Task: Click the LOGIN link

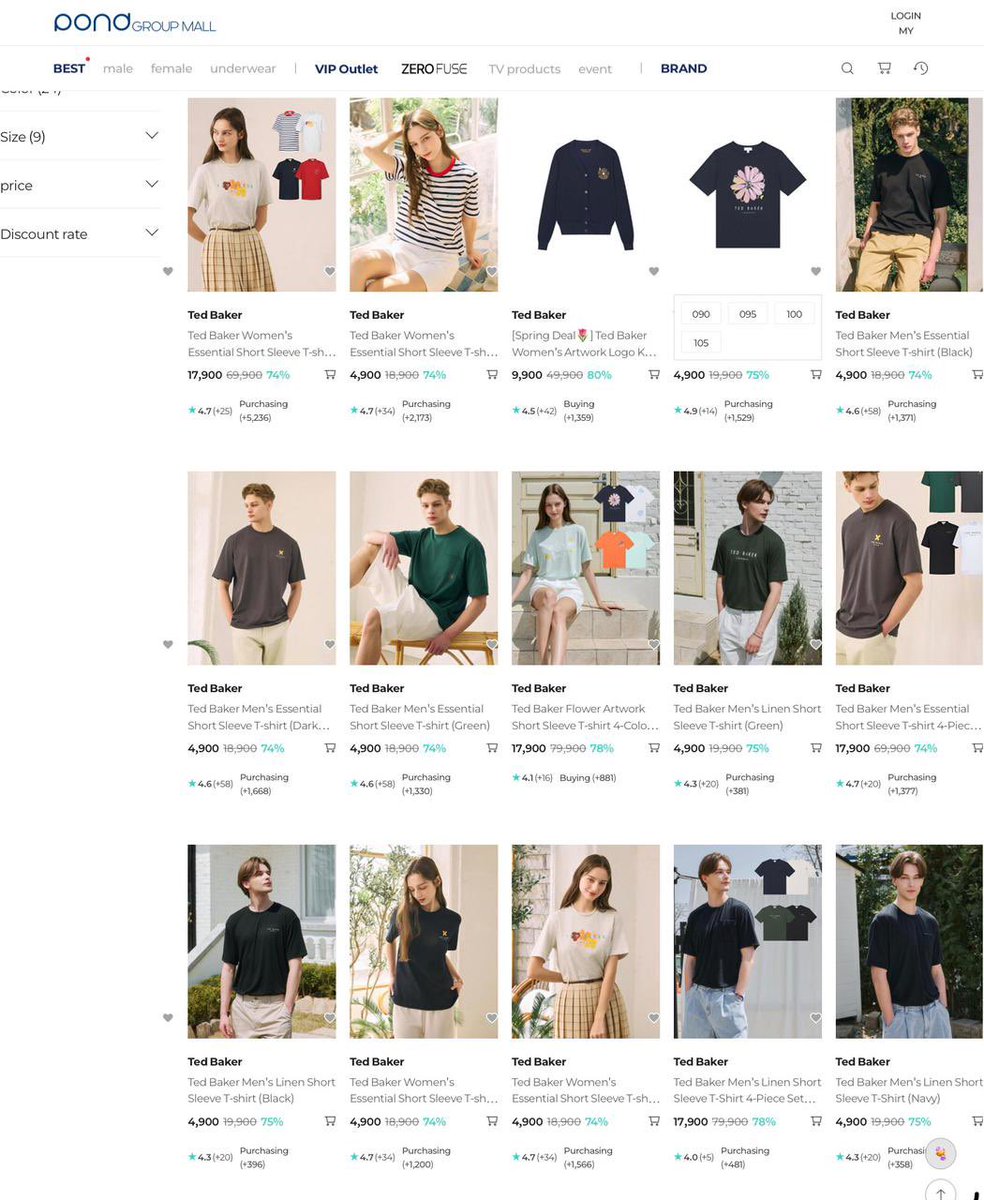Action: (906, 16)
